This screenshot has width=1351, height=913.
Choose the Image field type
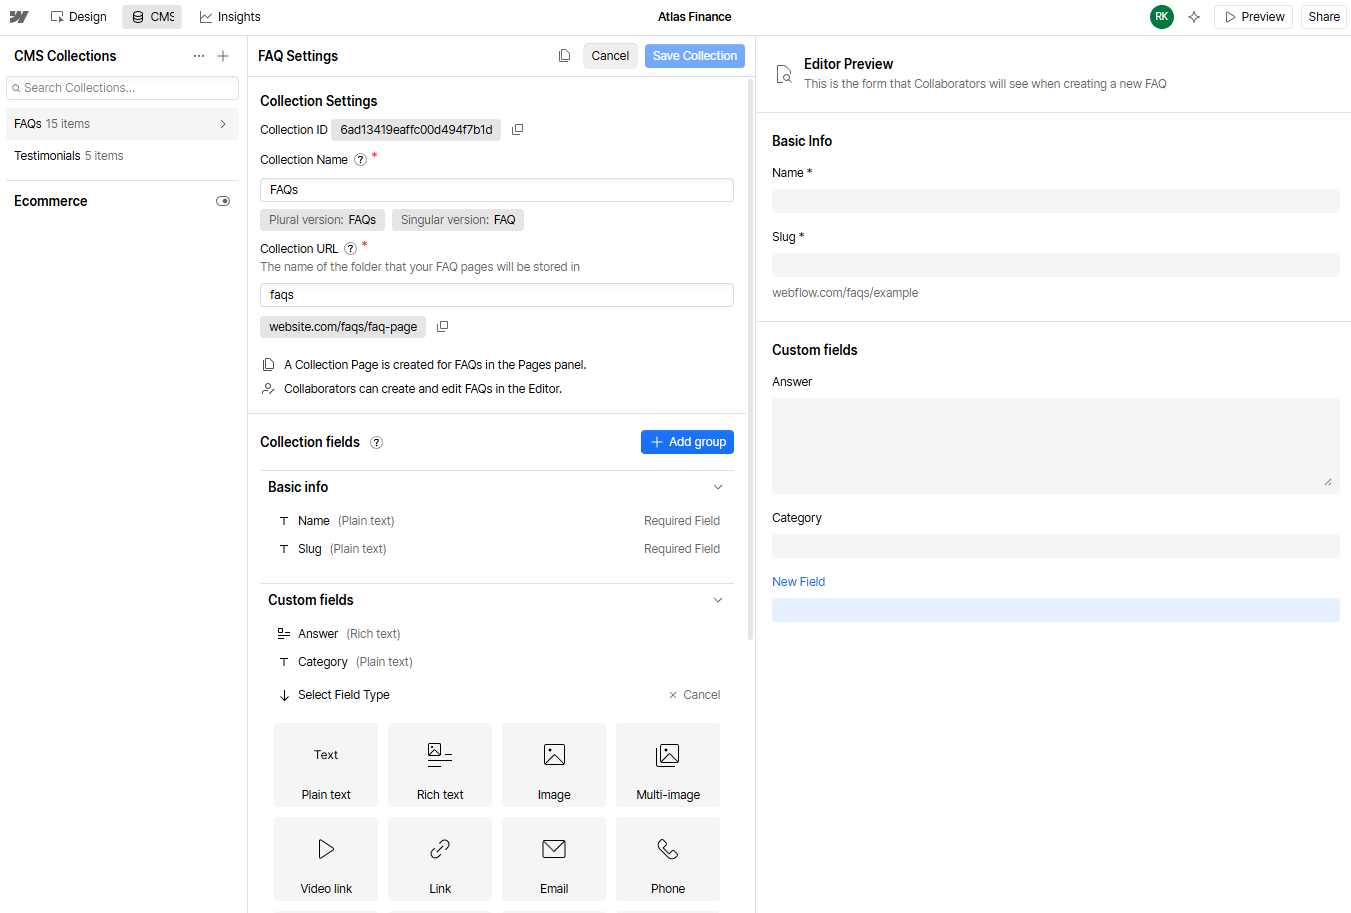click(554, 765)
